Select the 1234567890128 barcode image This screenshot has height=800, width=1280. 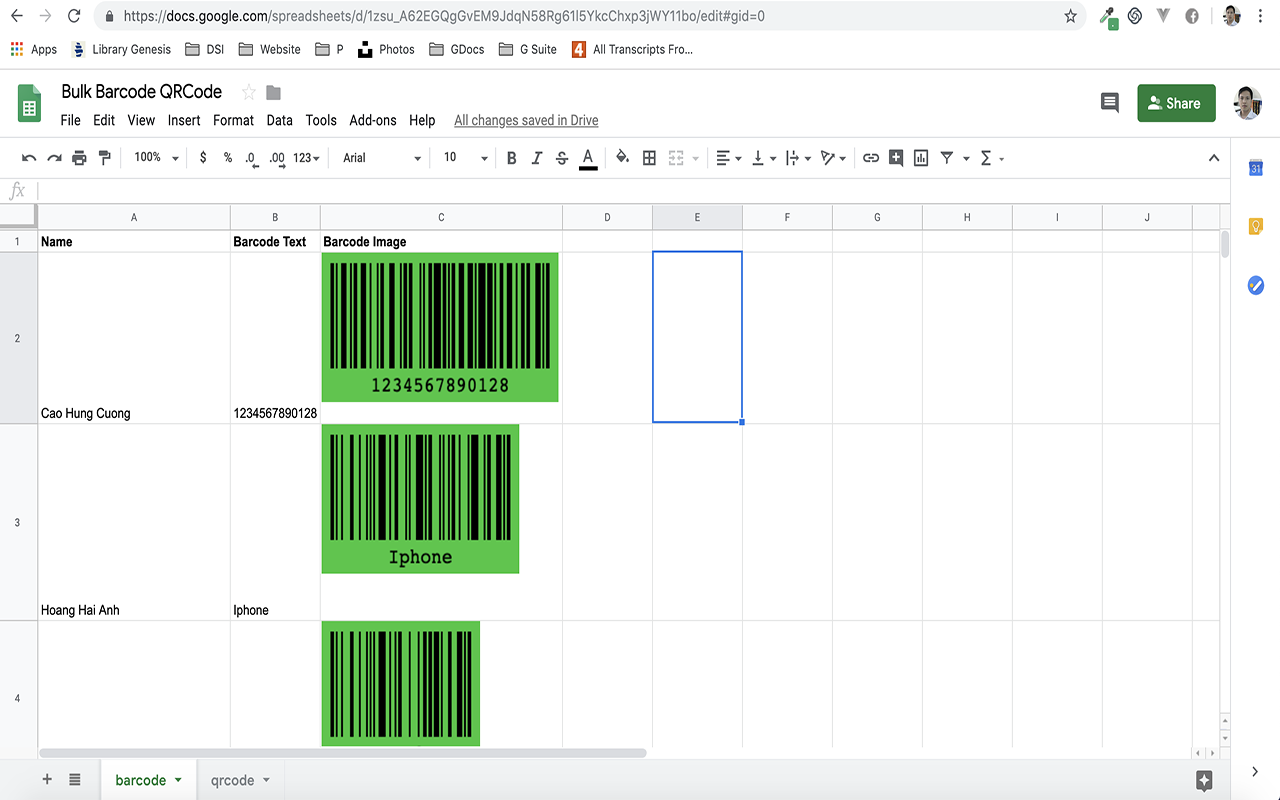(440, 327)
